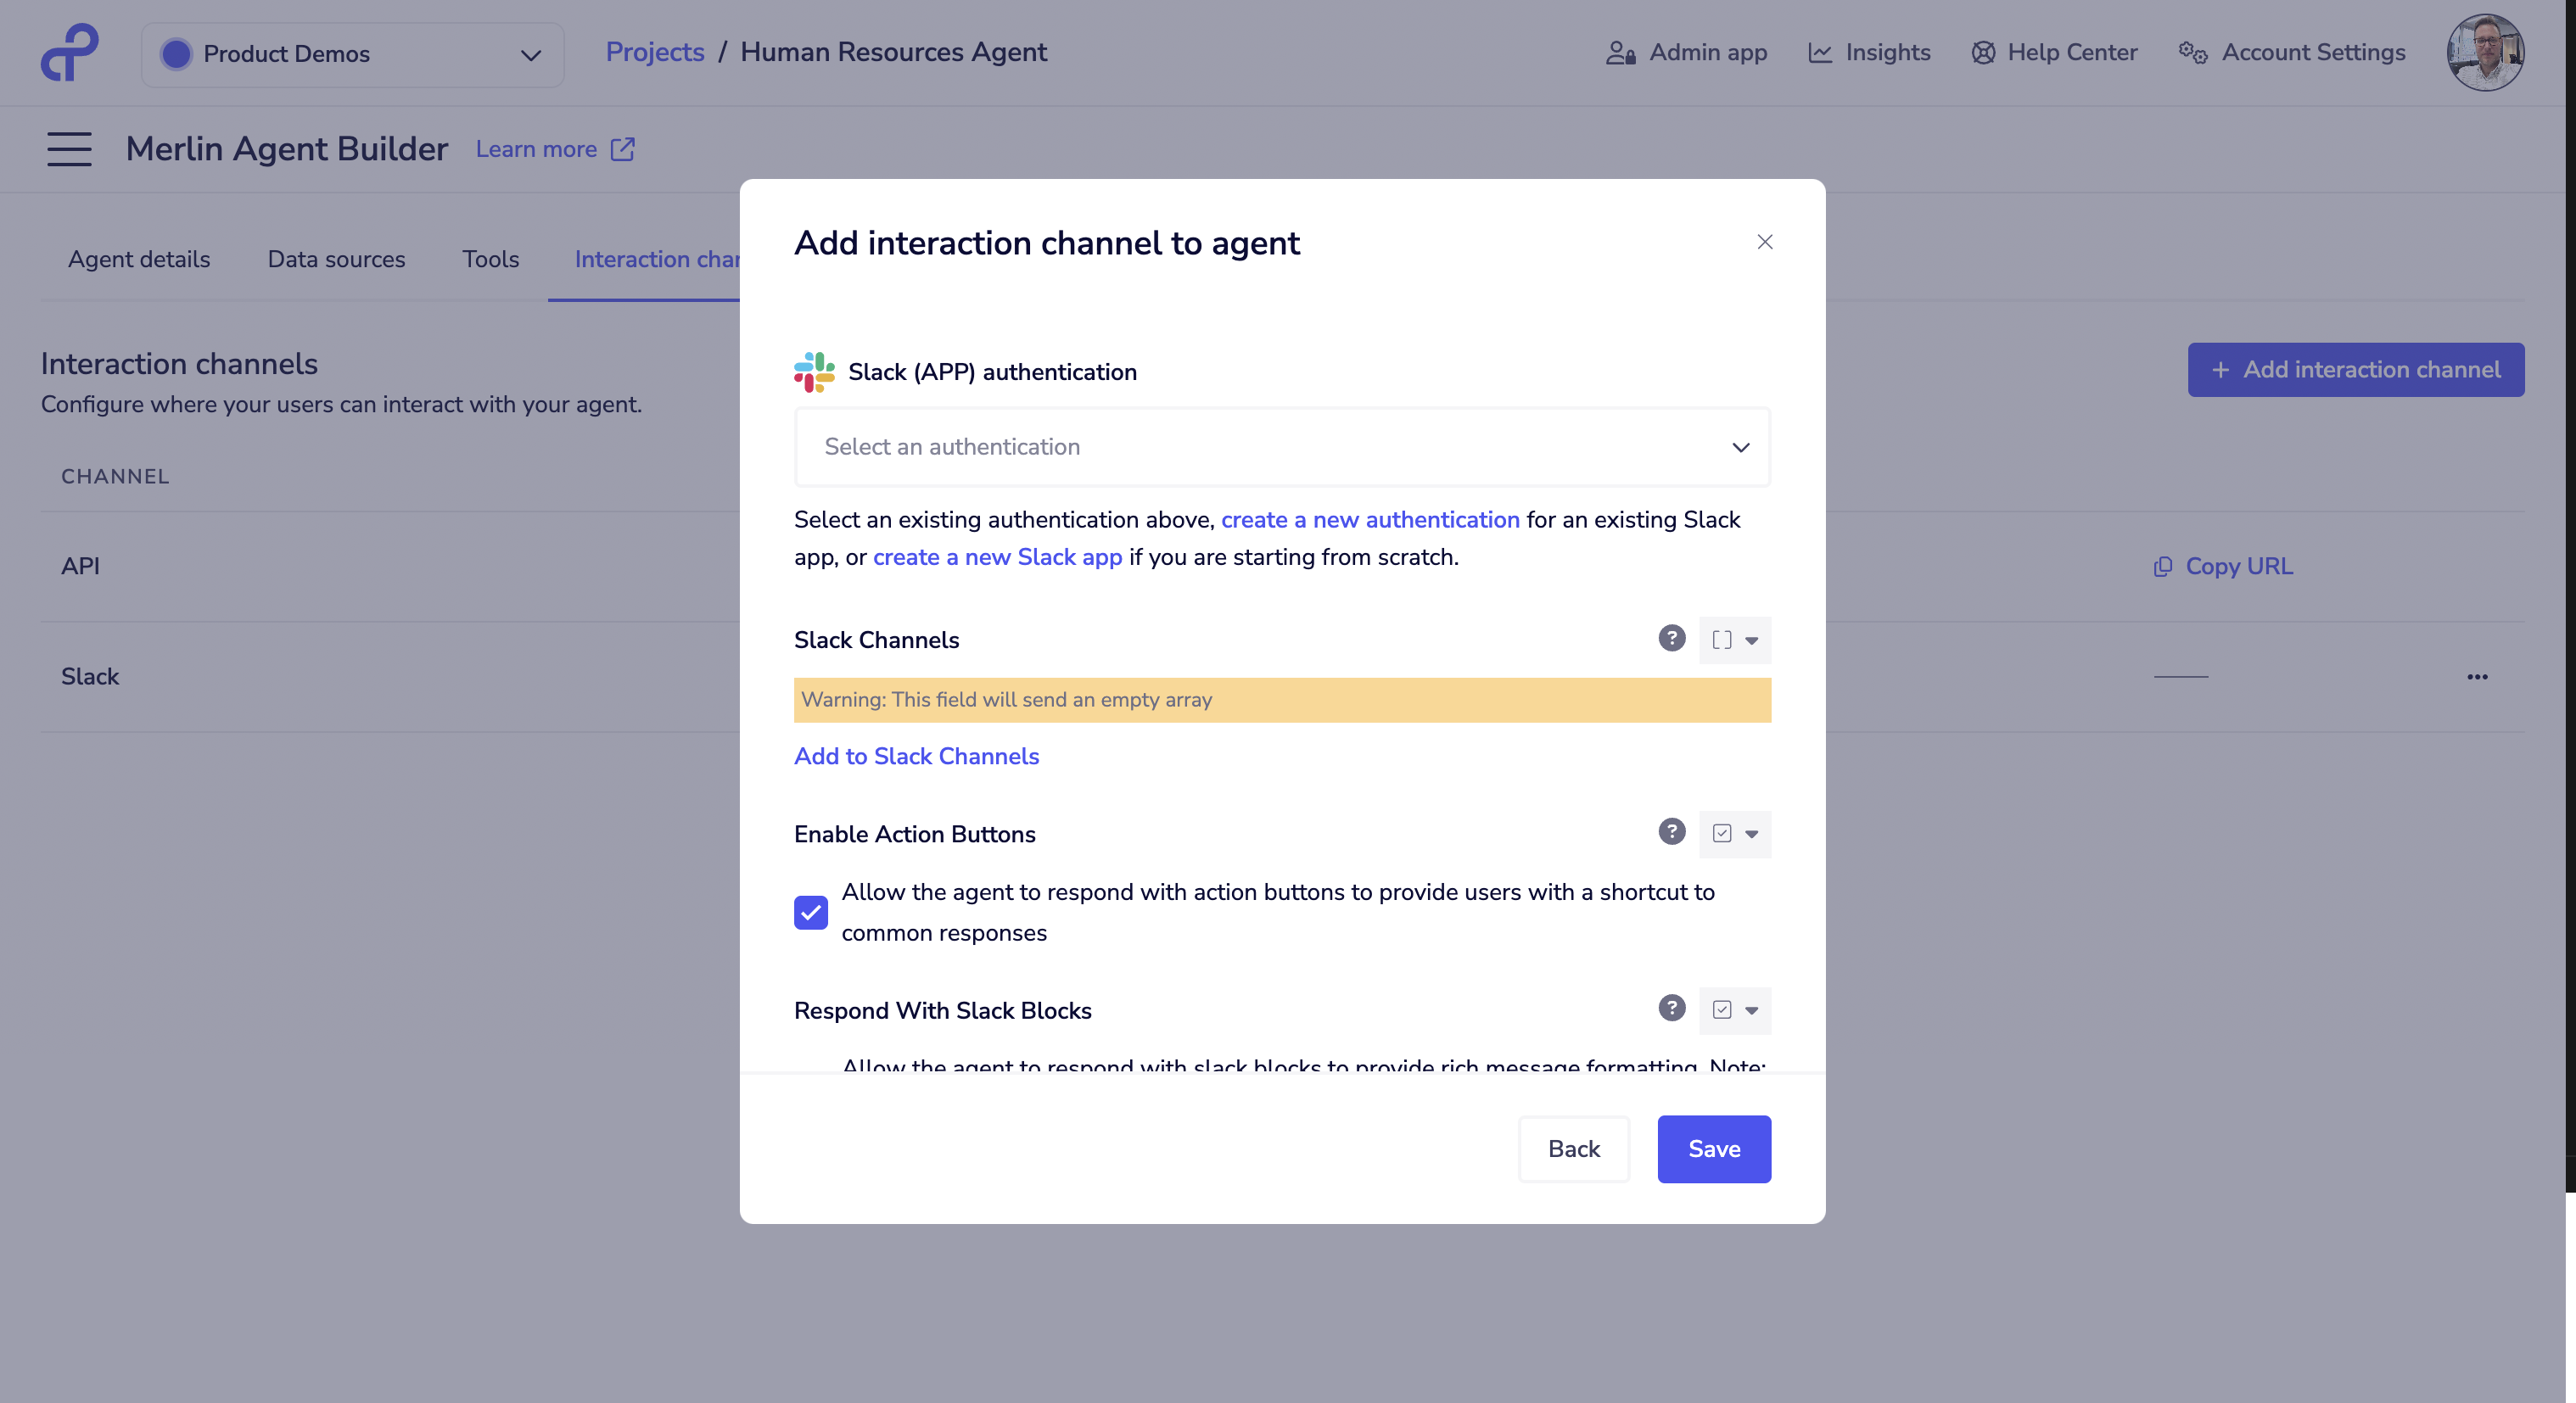Click the Slack logo in the dialog

(x=813, y=371)
